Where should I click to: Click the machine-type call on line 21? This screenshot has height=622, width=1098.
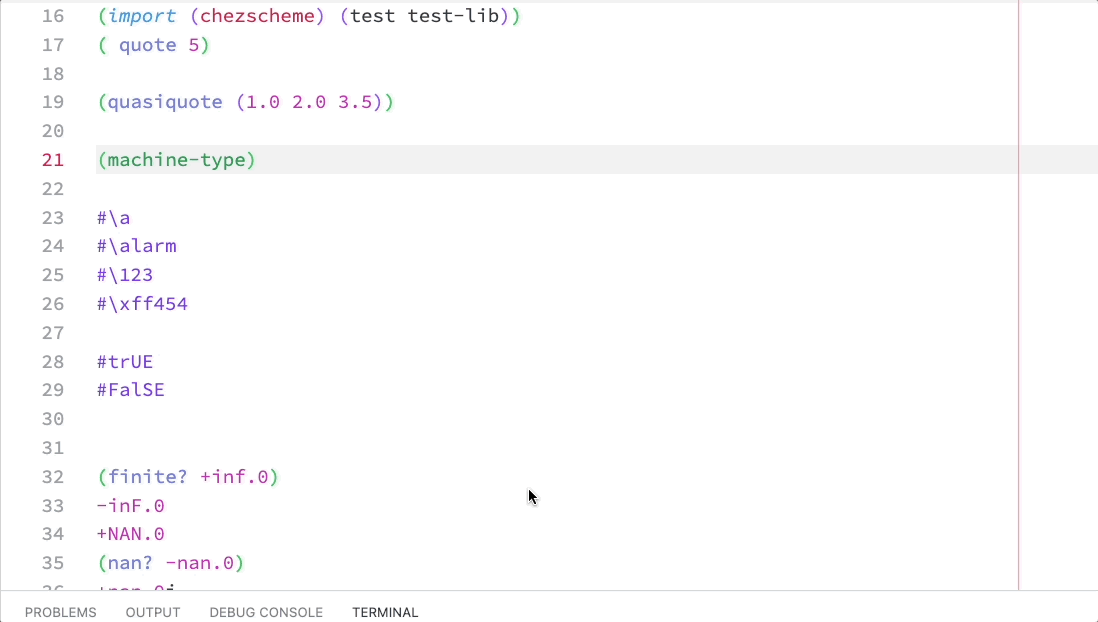[175, 159]
